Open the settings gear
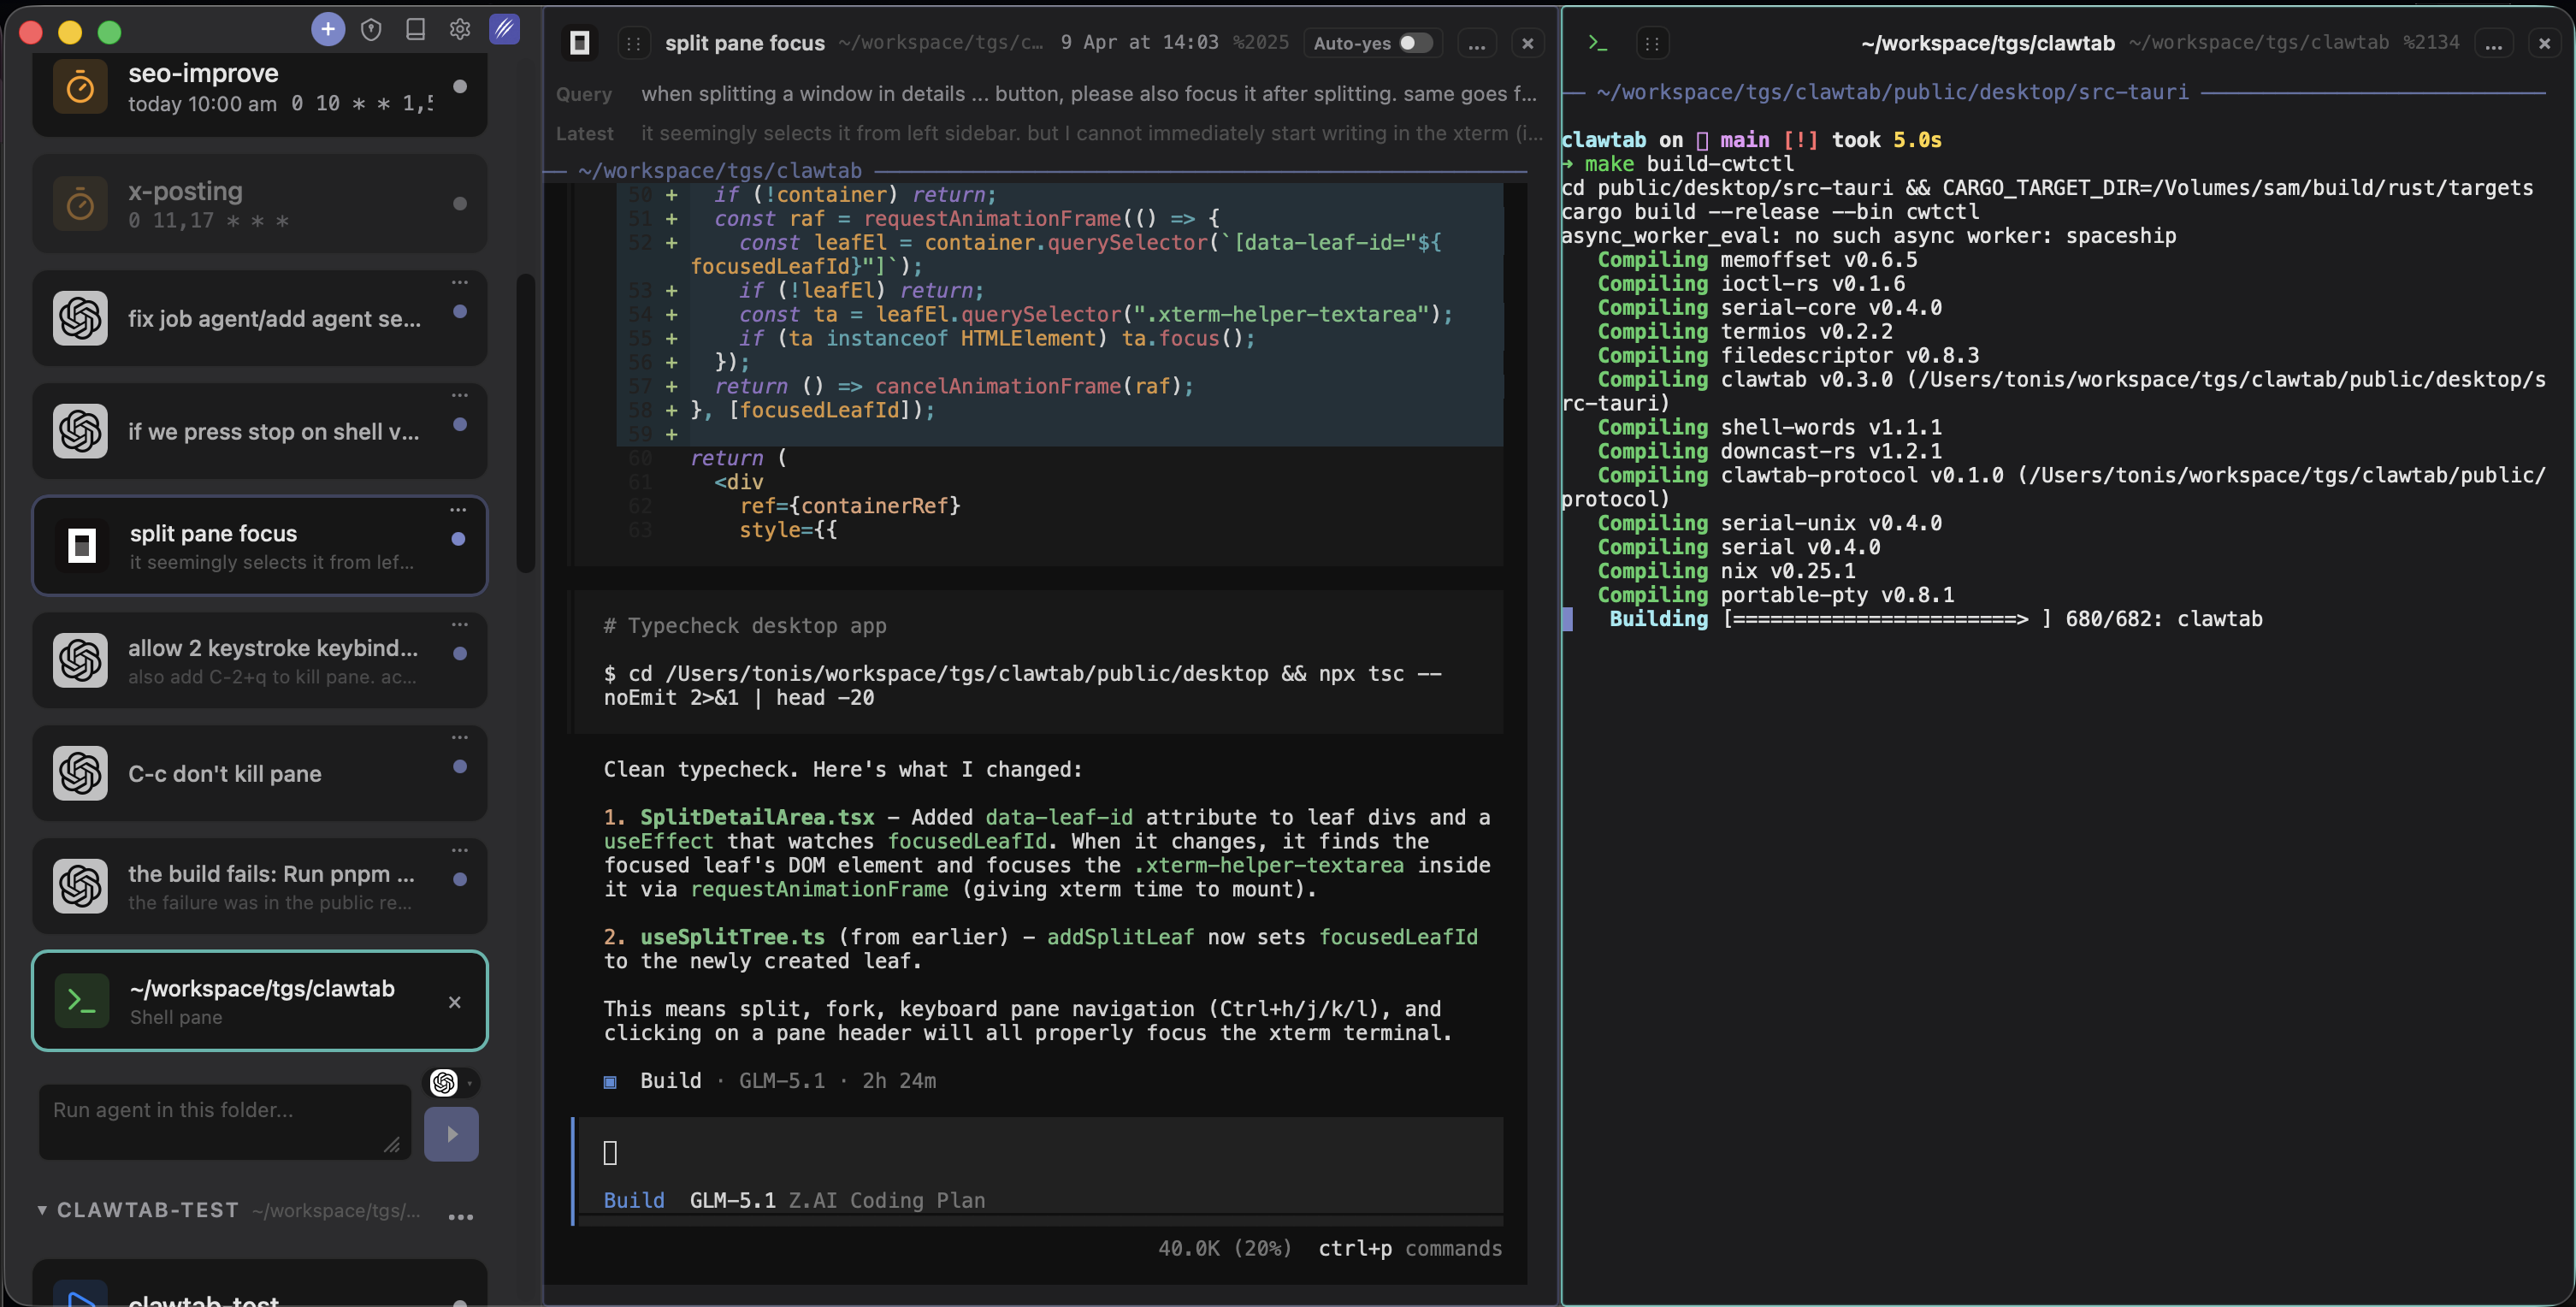The height and width of the screenshot is (1307, 2576). [x=460, y=29]
